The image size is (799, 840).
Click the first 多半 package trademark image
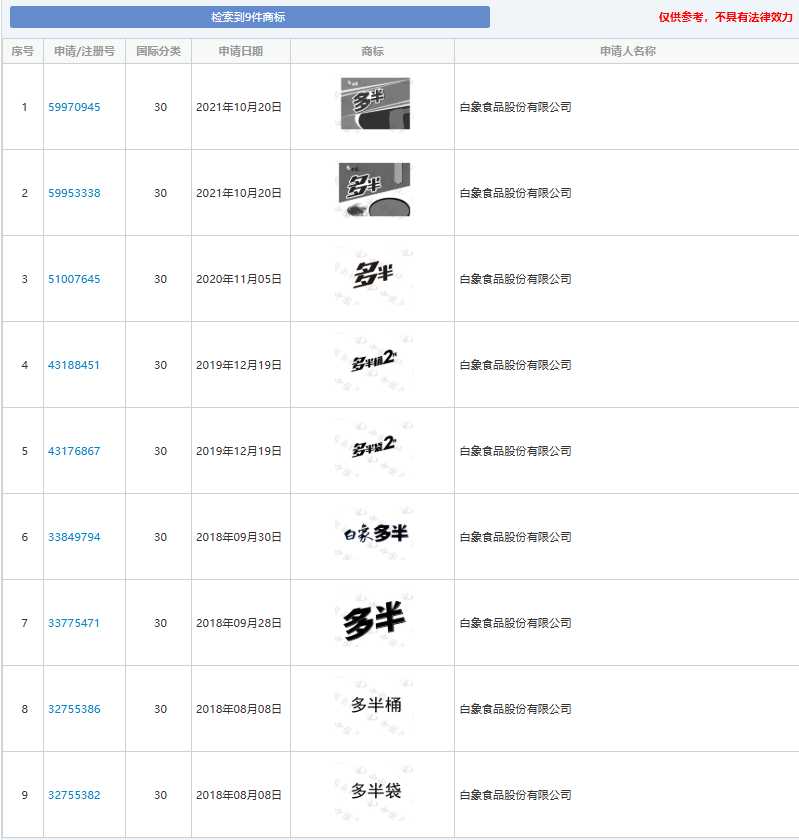[374, 104]
